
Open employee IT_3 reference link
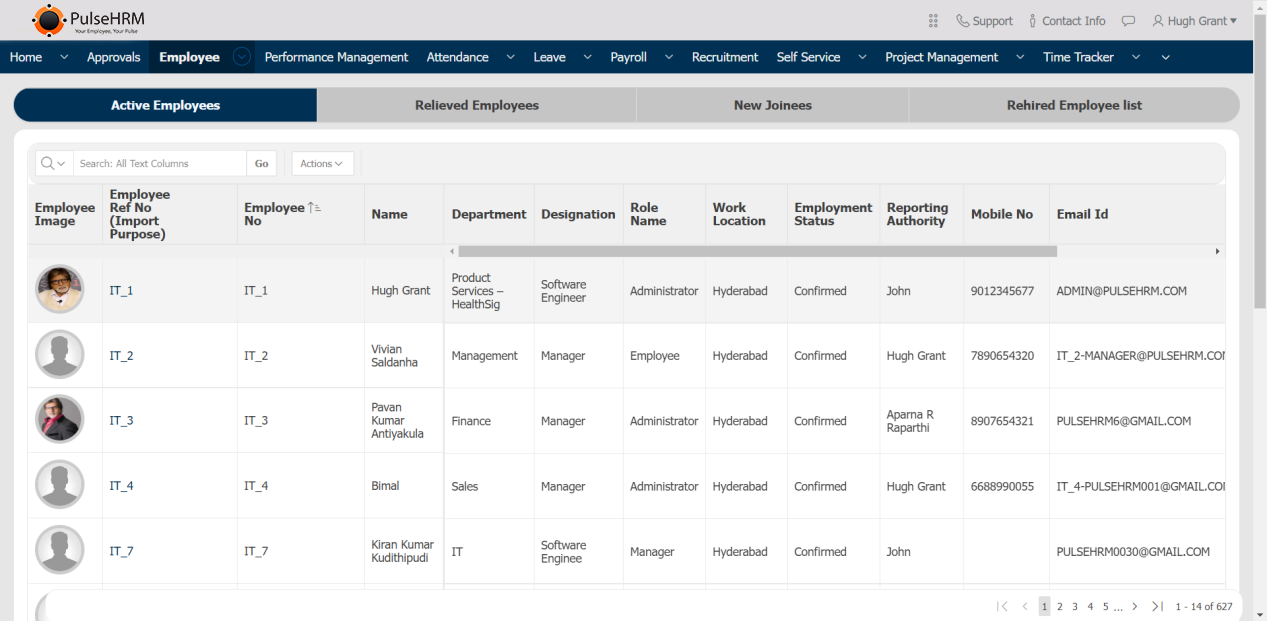coord(121,421)
